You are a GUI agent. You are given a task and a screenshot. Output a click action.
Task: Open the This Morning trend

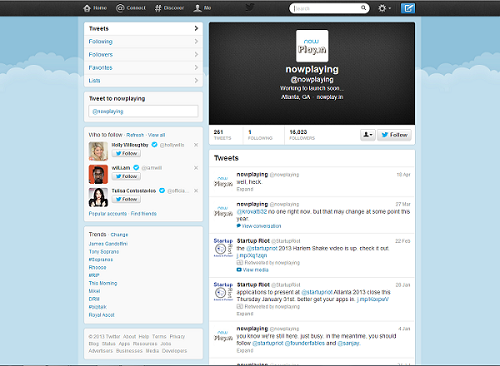[103, 283]
